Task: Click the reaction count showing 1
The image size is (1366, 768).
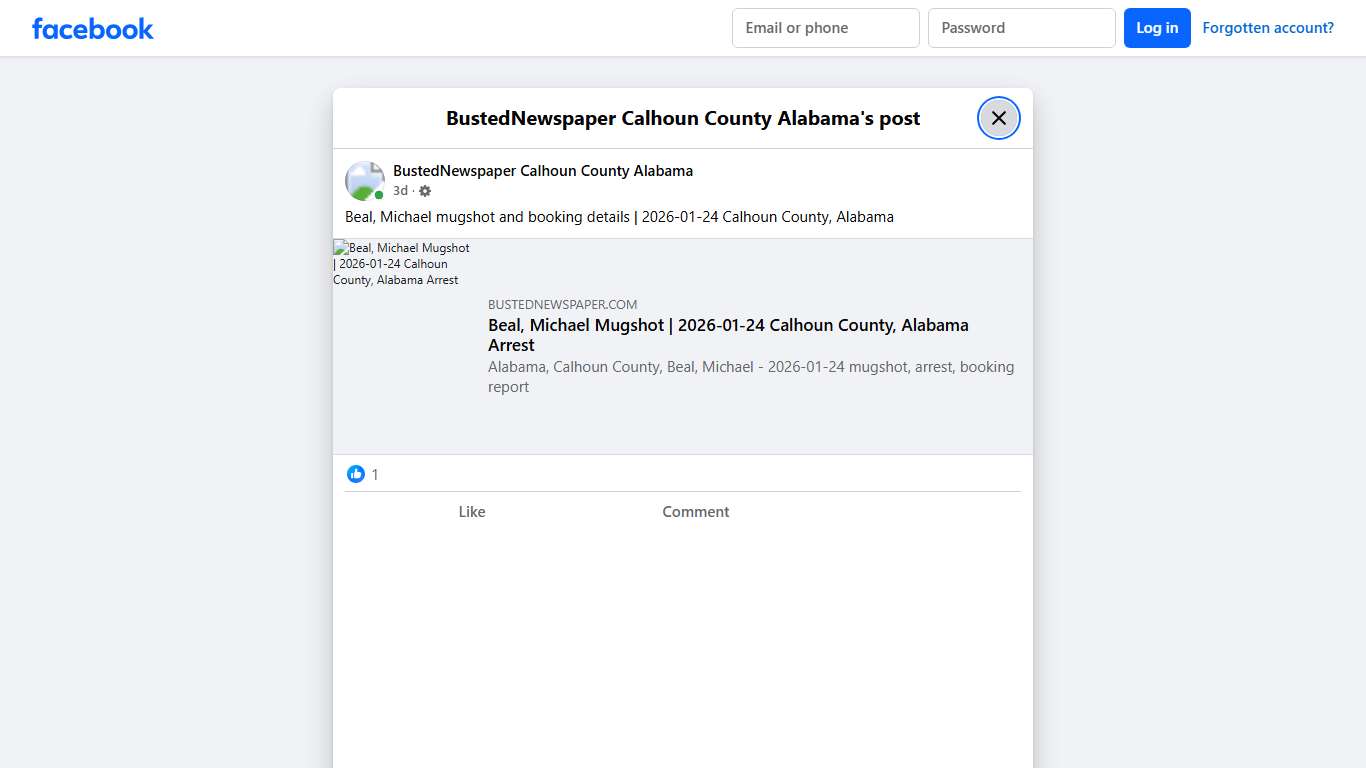Action: click(375, 473)
